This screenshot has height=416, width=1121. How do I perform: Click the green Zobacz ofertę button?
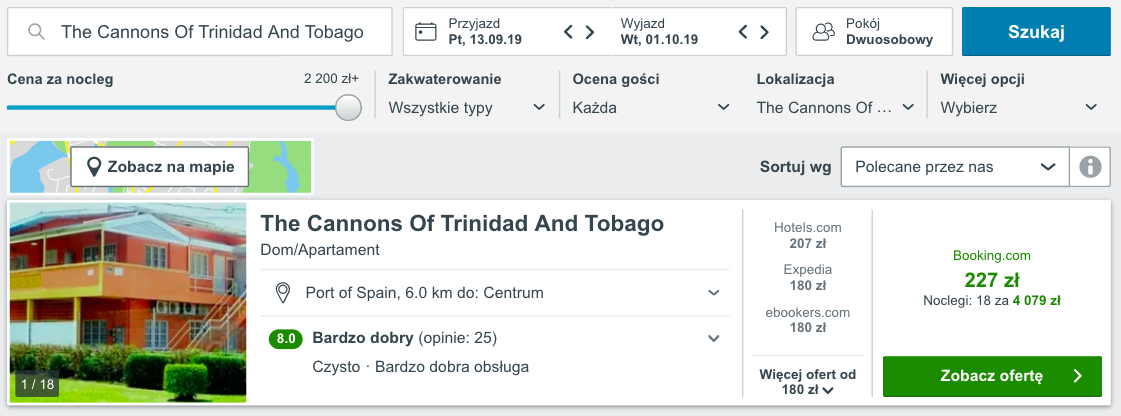coord(992,376)
